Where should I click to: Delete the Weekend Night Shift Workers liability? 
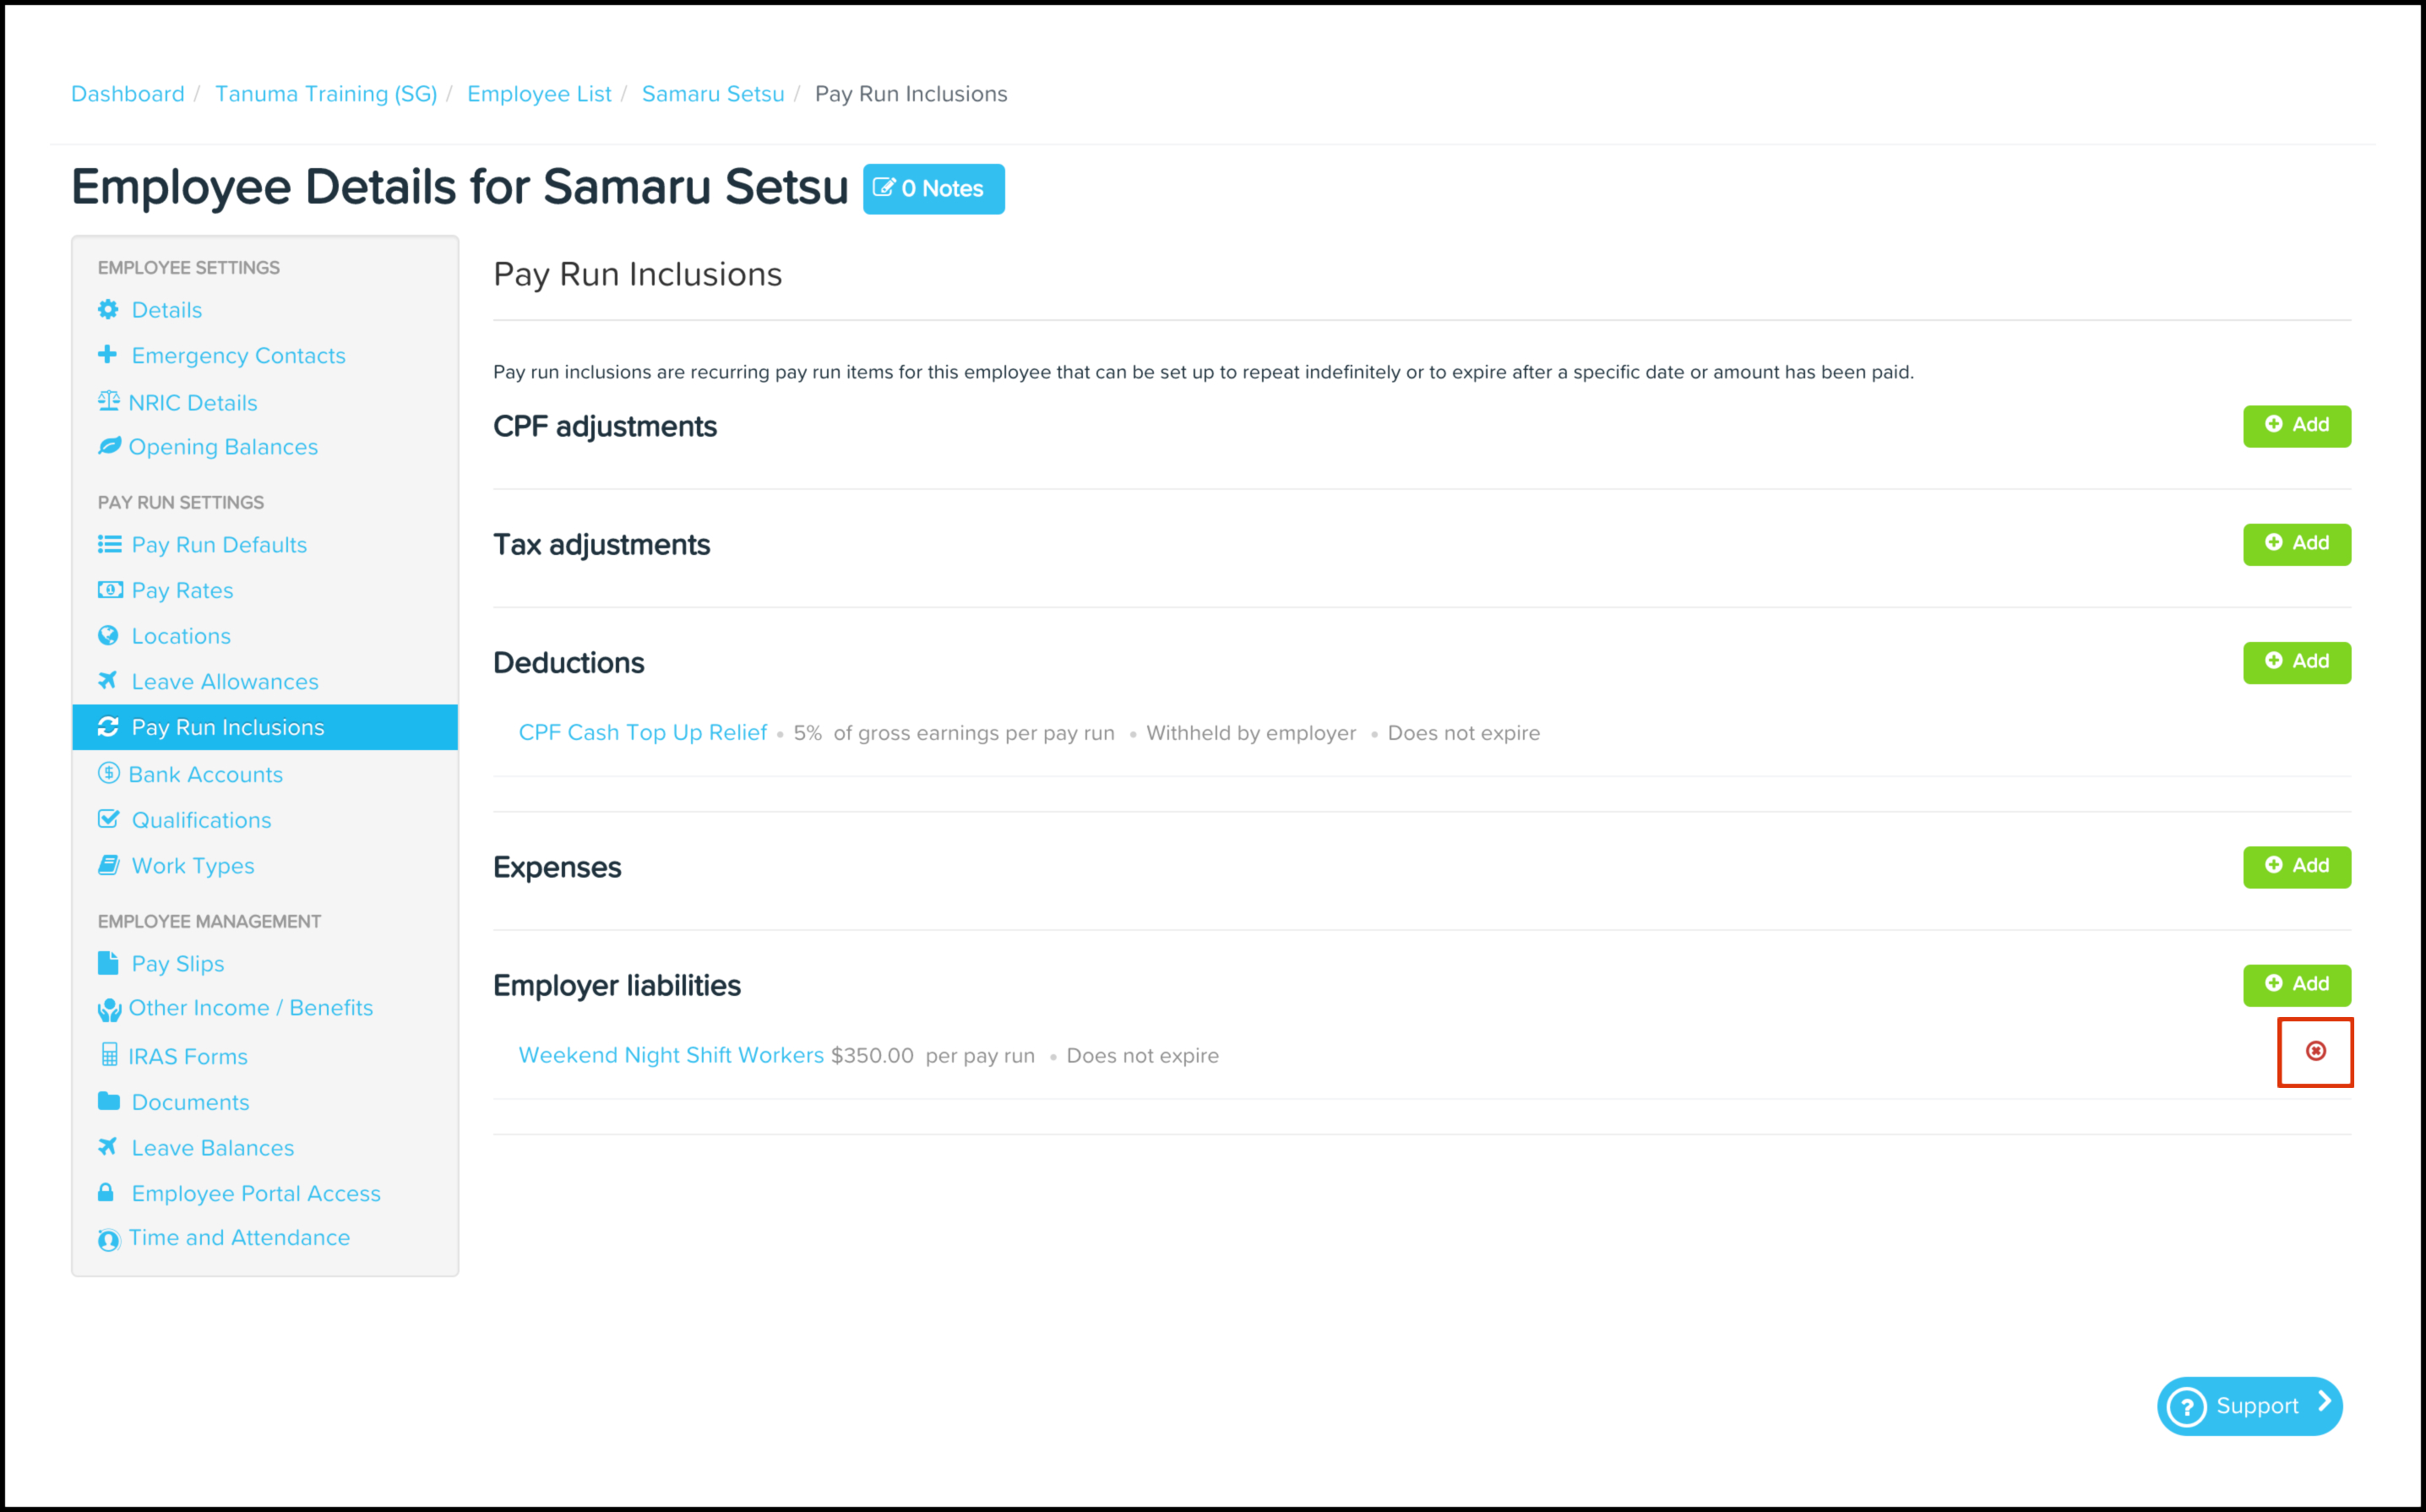[x=2315, y=1051]
